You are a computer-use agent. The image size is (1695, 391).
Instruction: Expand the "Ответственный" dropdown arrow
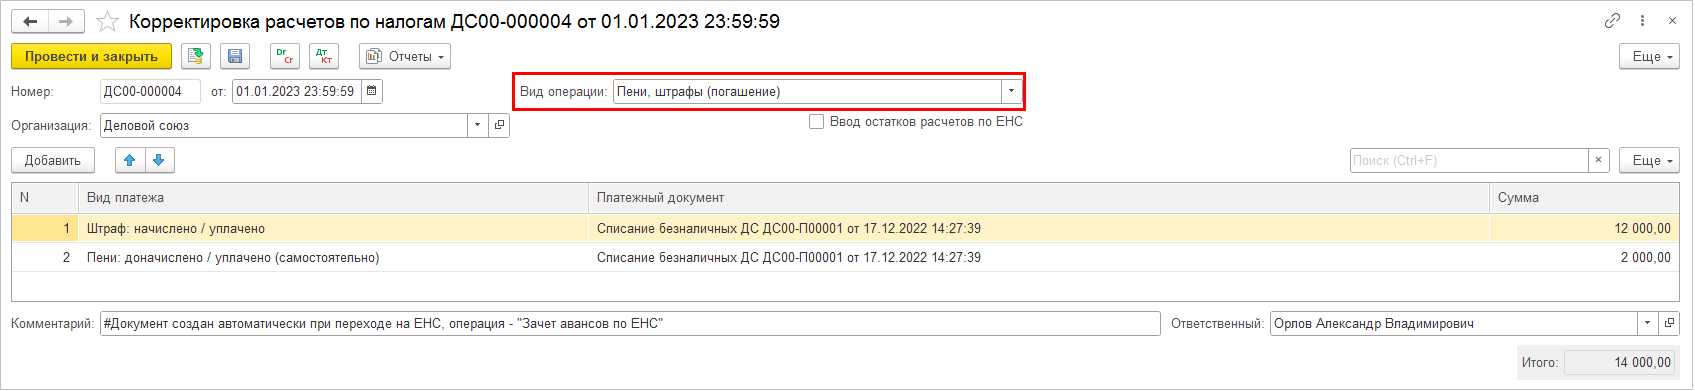(1647, 323)
